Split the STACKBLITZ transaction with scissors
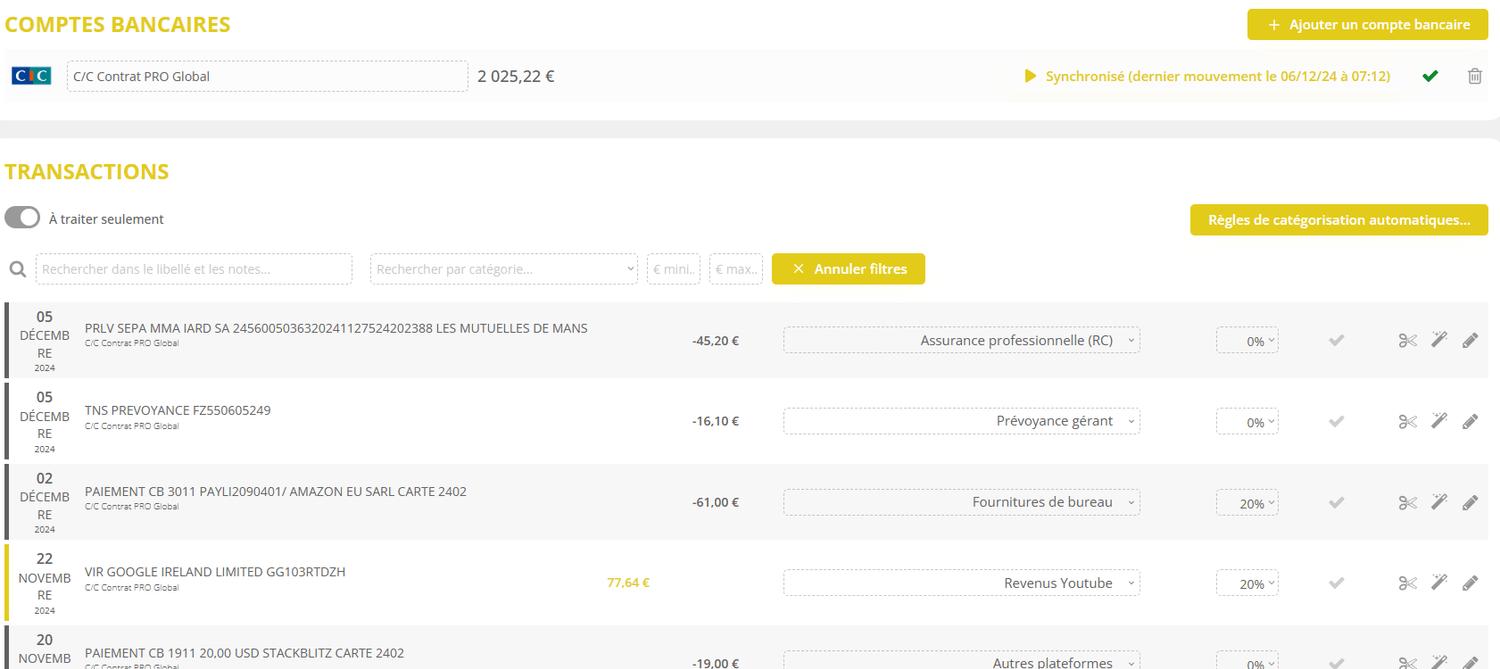1500x669 pixels. [x=1408, y=662]
